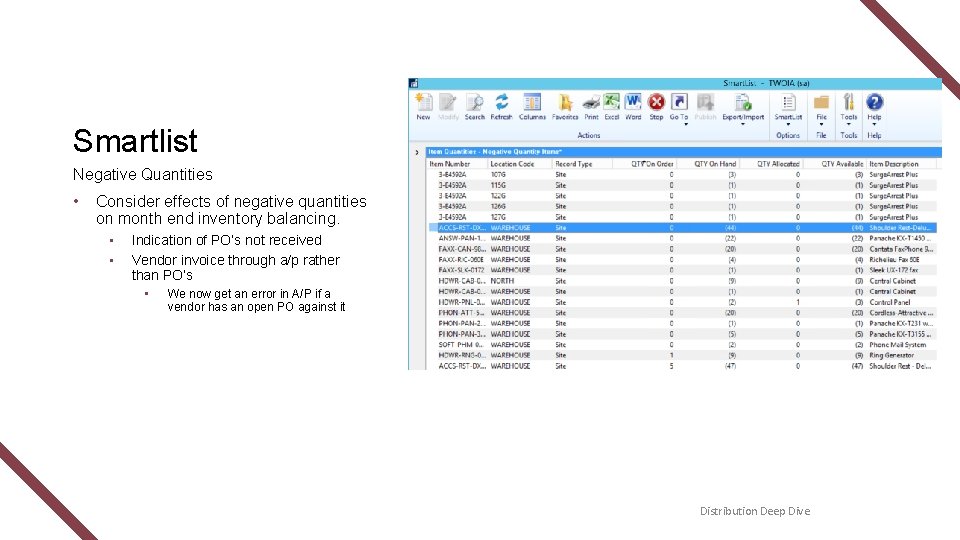Open the SmartList options icon
The height and width of the screenshot is (540, 960).
788,102
